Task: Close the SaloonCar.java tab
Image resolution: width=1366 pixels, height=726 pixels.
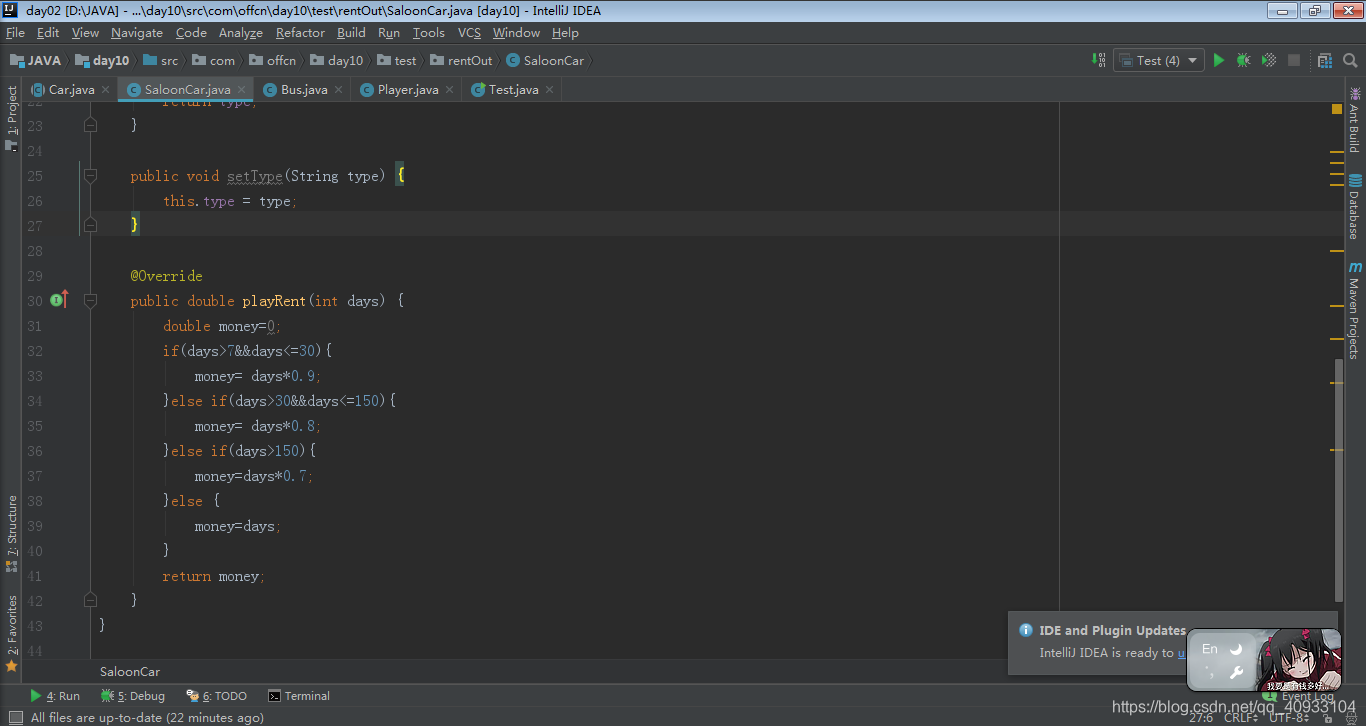Action: (241, 90)
